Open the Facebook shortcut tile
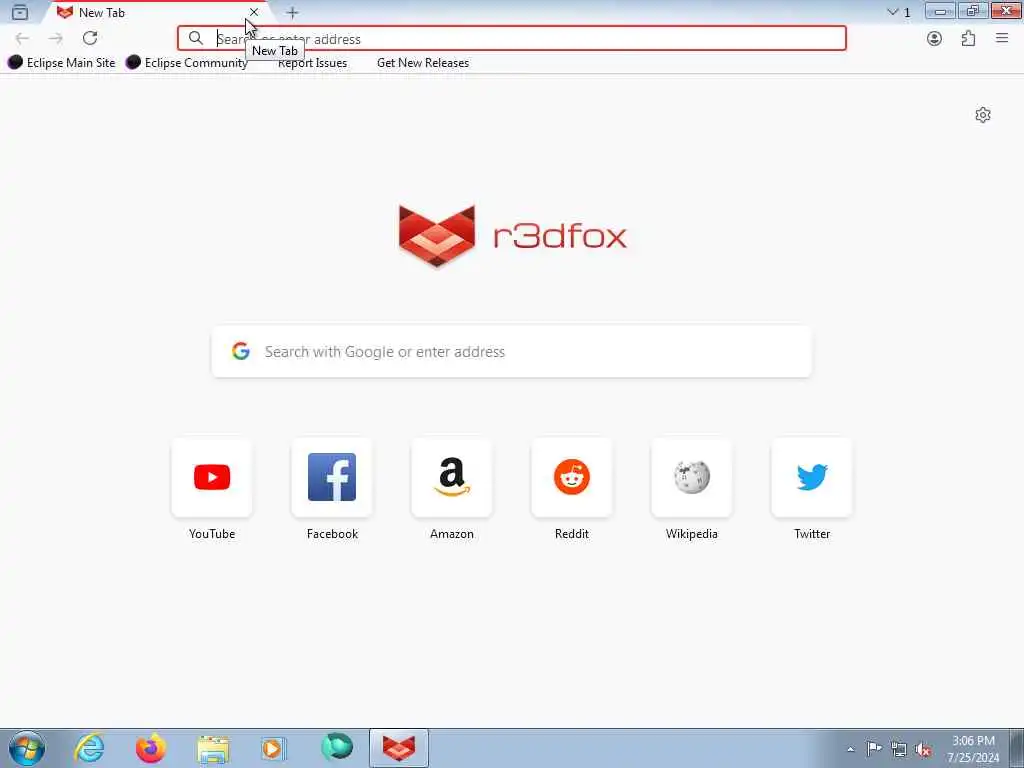 pyautogui.click(x=332, y=477)
